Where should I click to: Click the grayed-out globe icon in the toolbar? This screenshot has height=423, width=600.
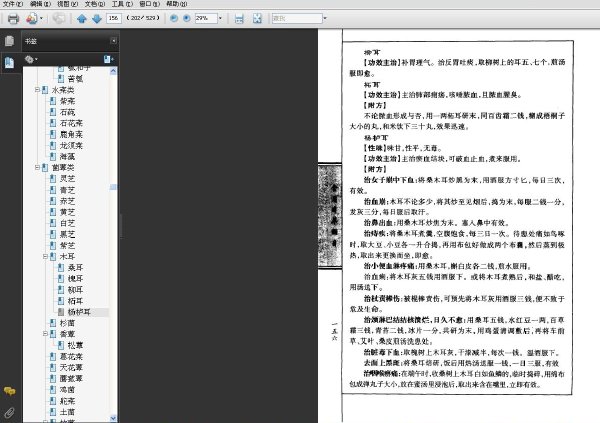[x=59, y=18]
